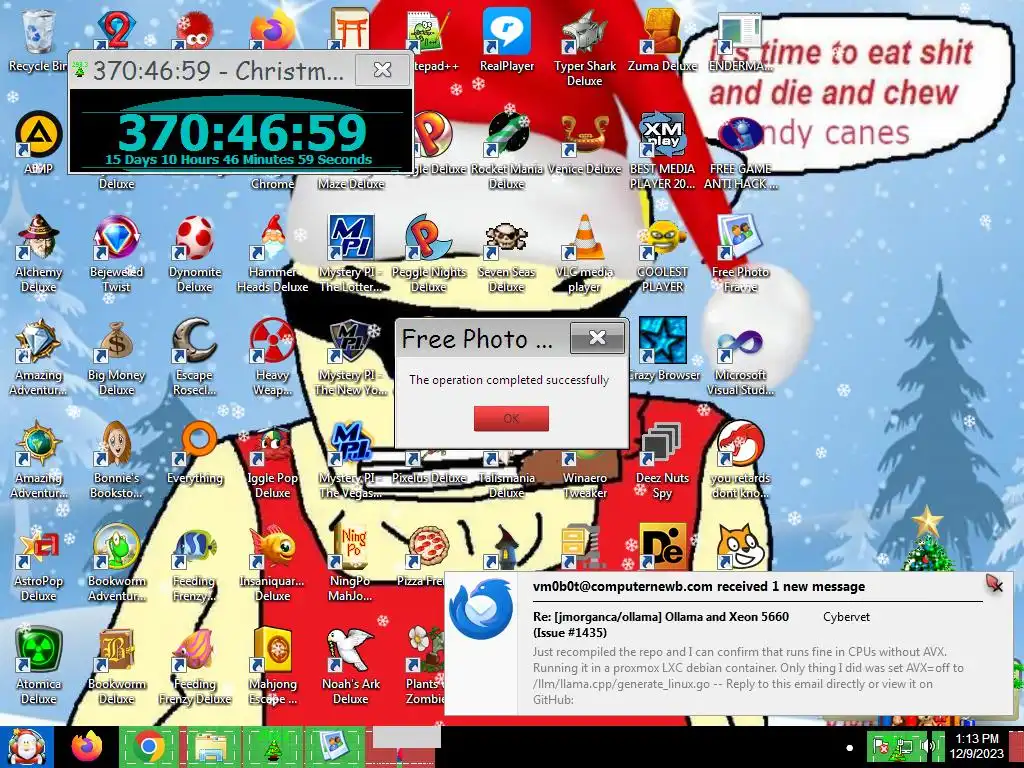The height and width of the screenshot is (768, 1024).
Task: Open Rocket Mania Deluxe shortcut
Action: (x=507, y=150)
